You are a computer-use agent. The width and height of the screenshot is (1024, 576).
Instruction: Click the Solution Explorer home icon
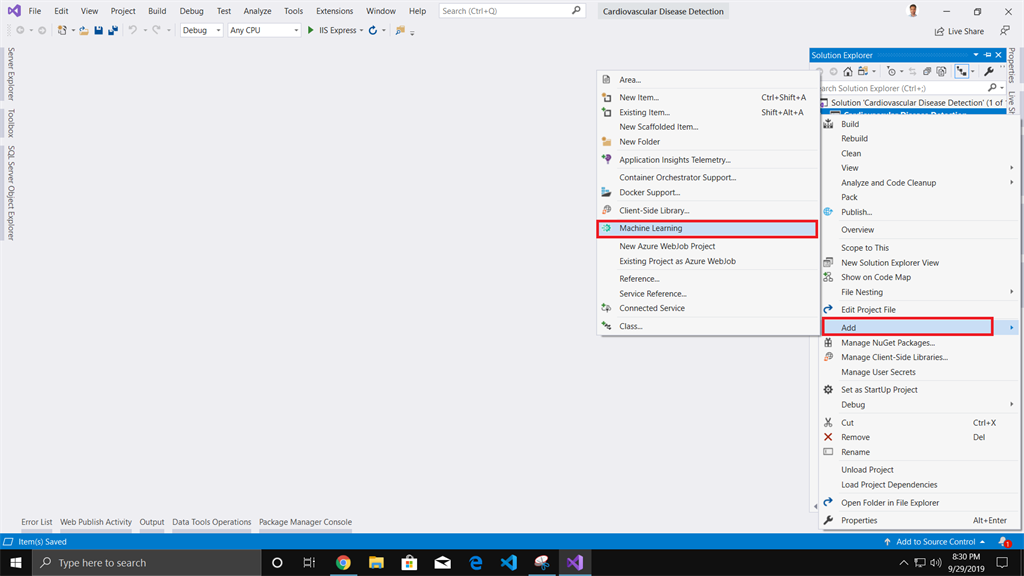tap(848, 71)
